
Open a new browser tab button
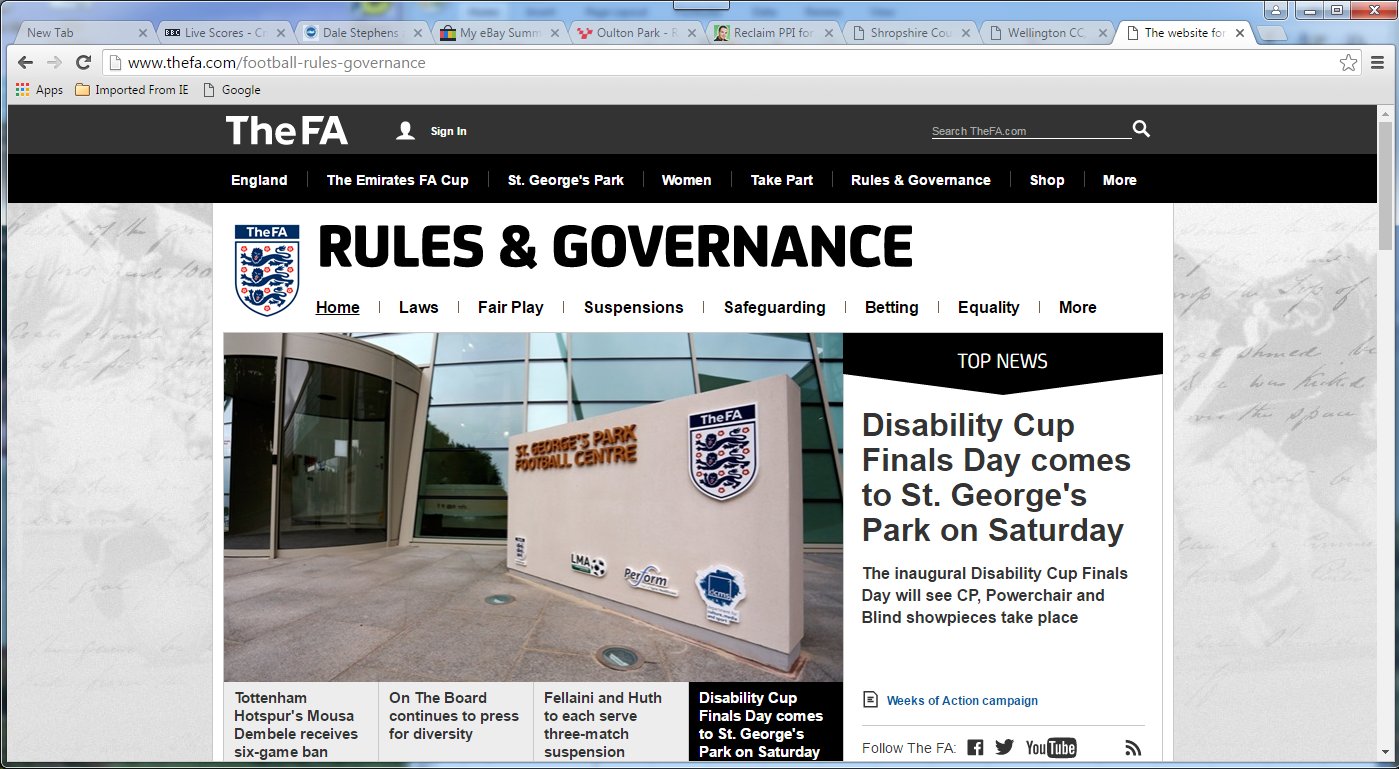tap(1271, 33)
